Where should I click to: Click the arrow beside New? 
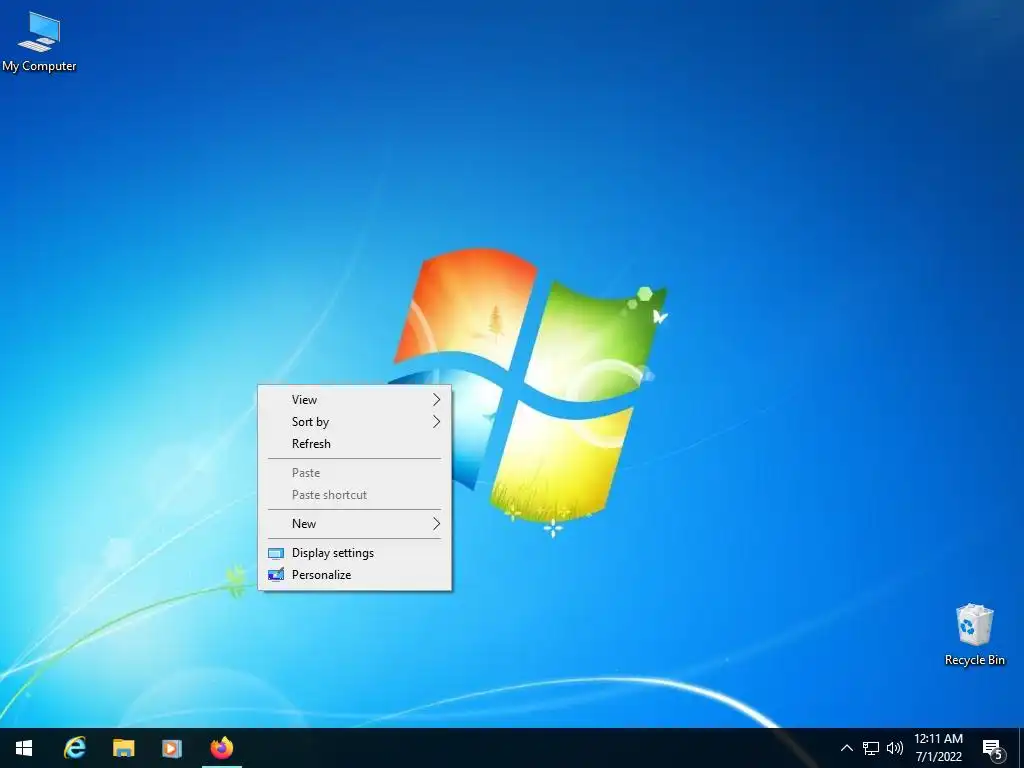pos(436,524)
